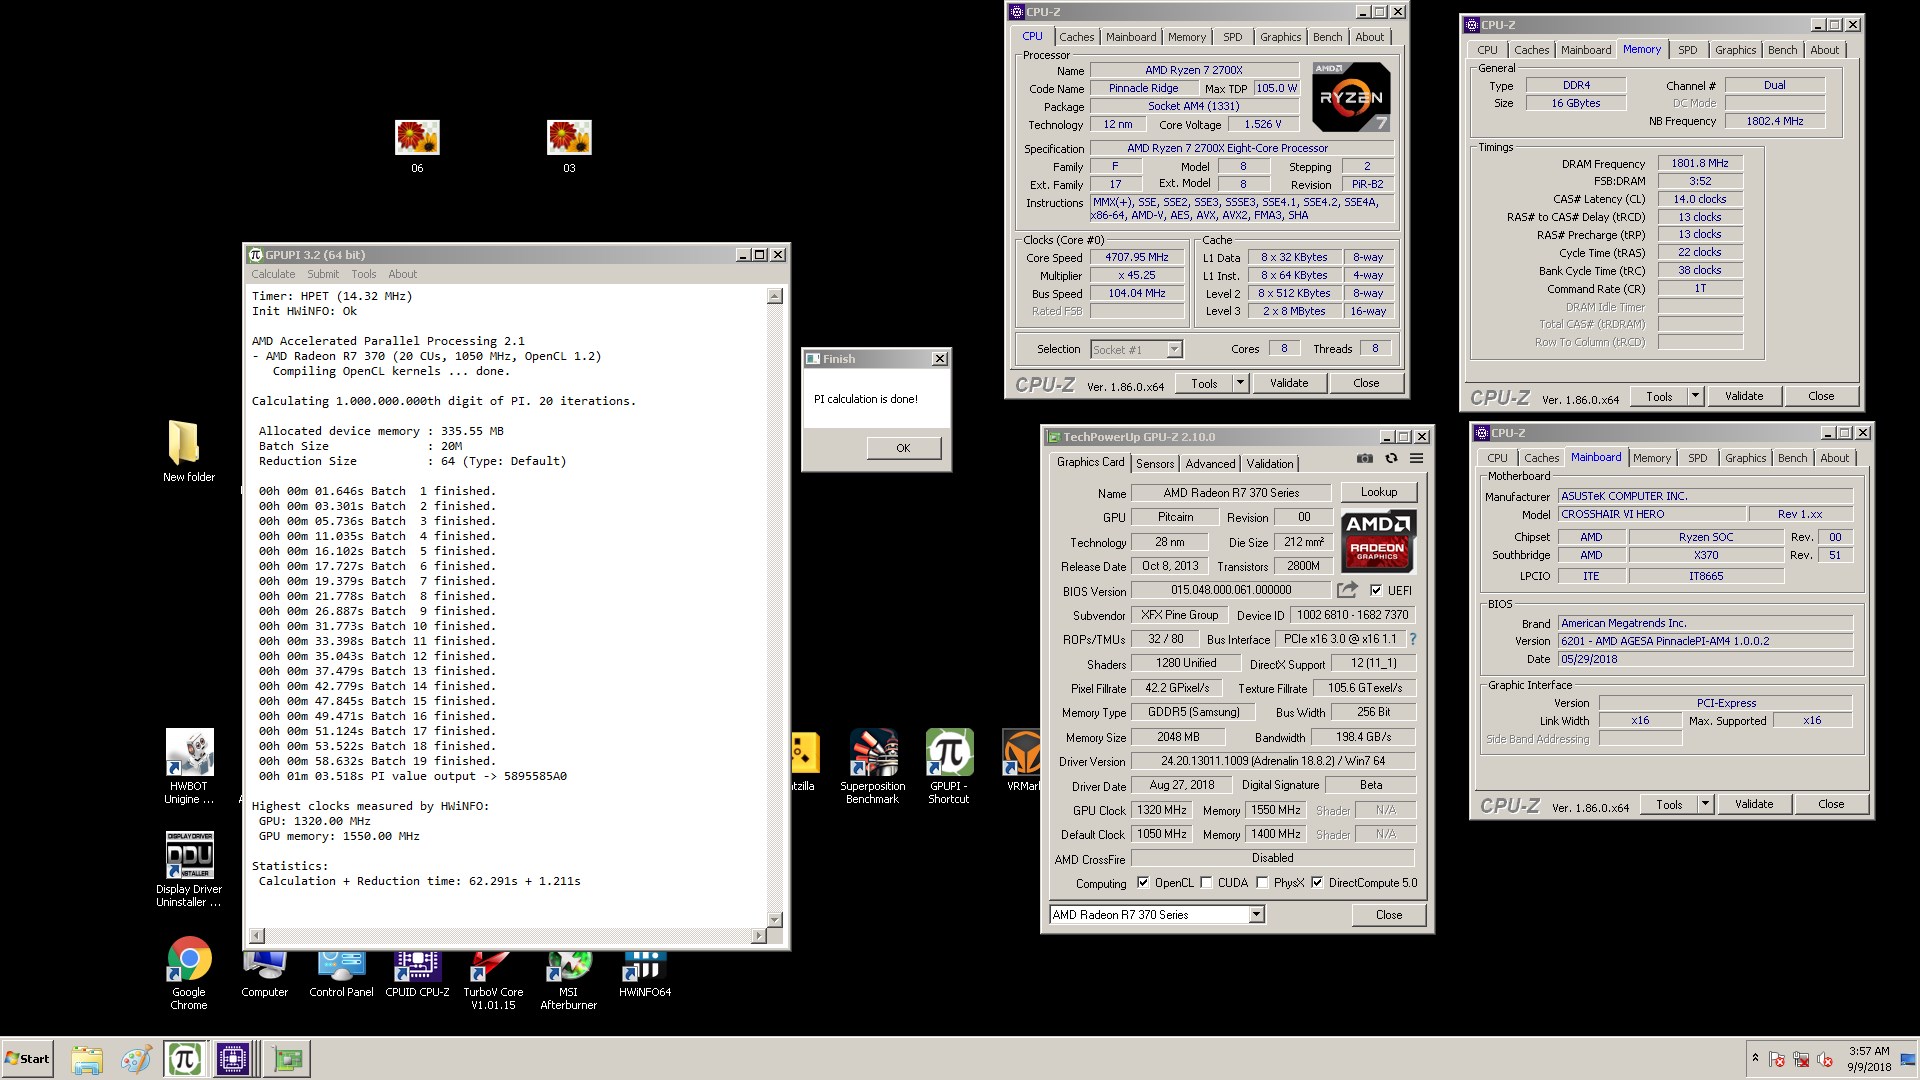
Task: Select Bench tab in CPU-Z Mainboard window
Action: tap(1793, 458)
